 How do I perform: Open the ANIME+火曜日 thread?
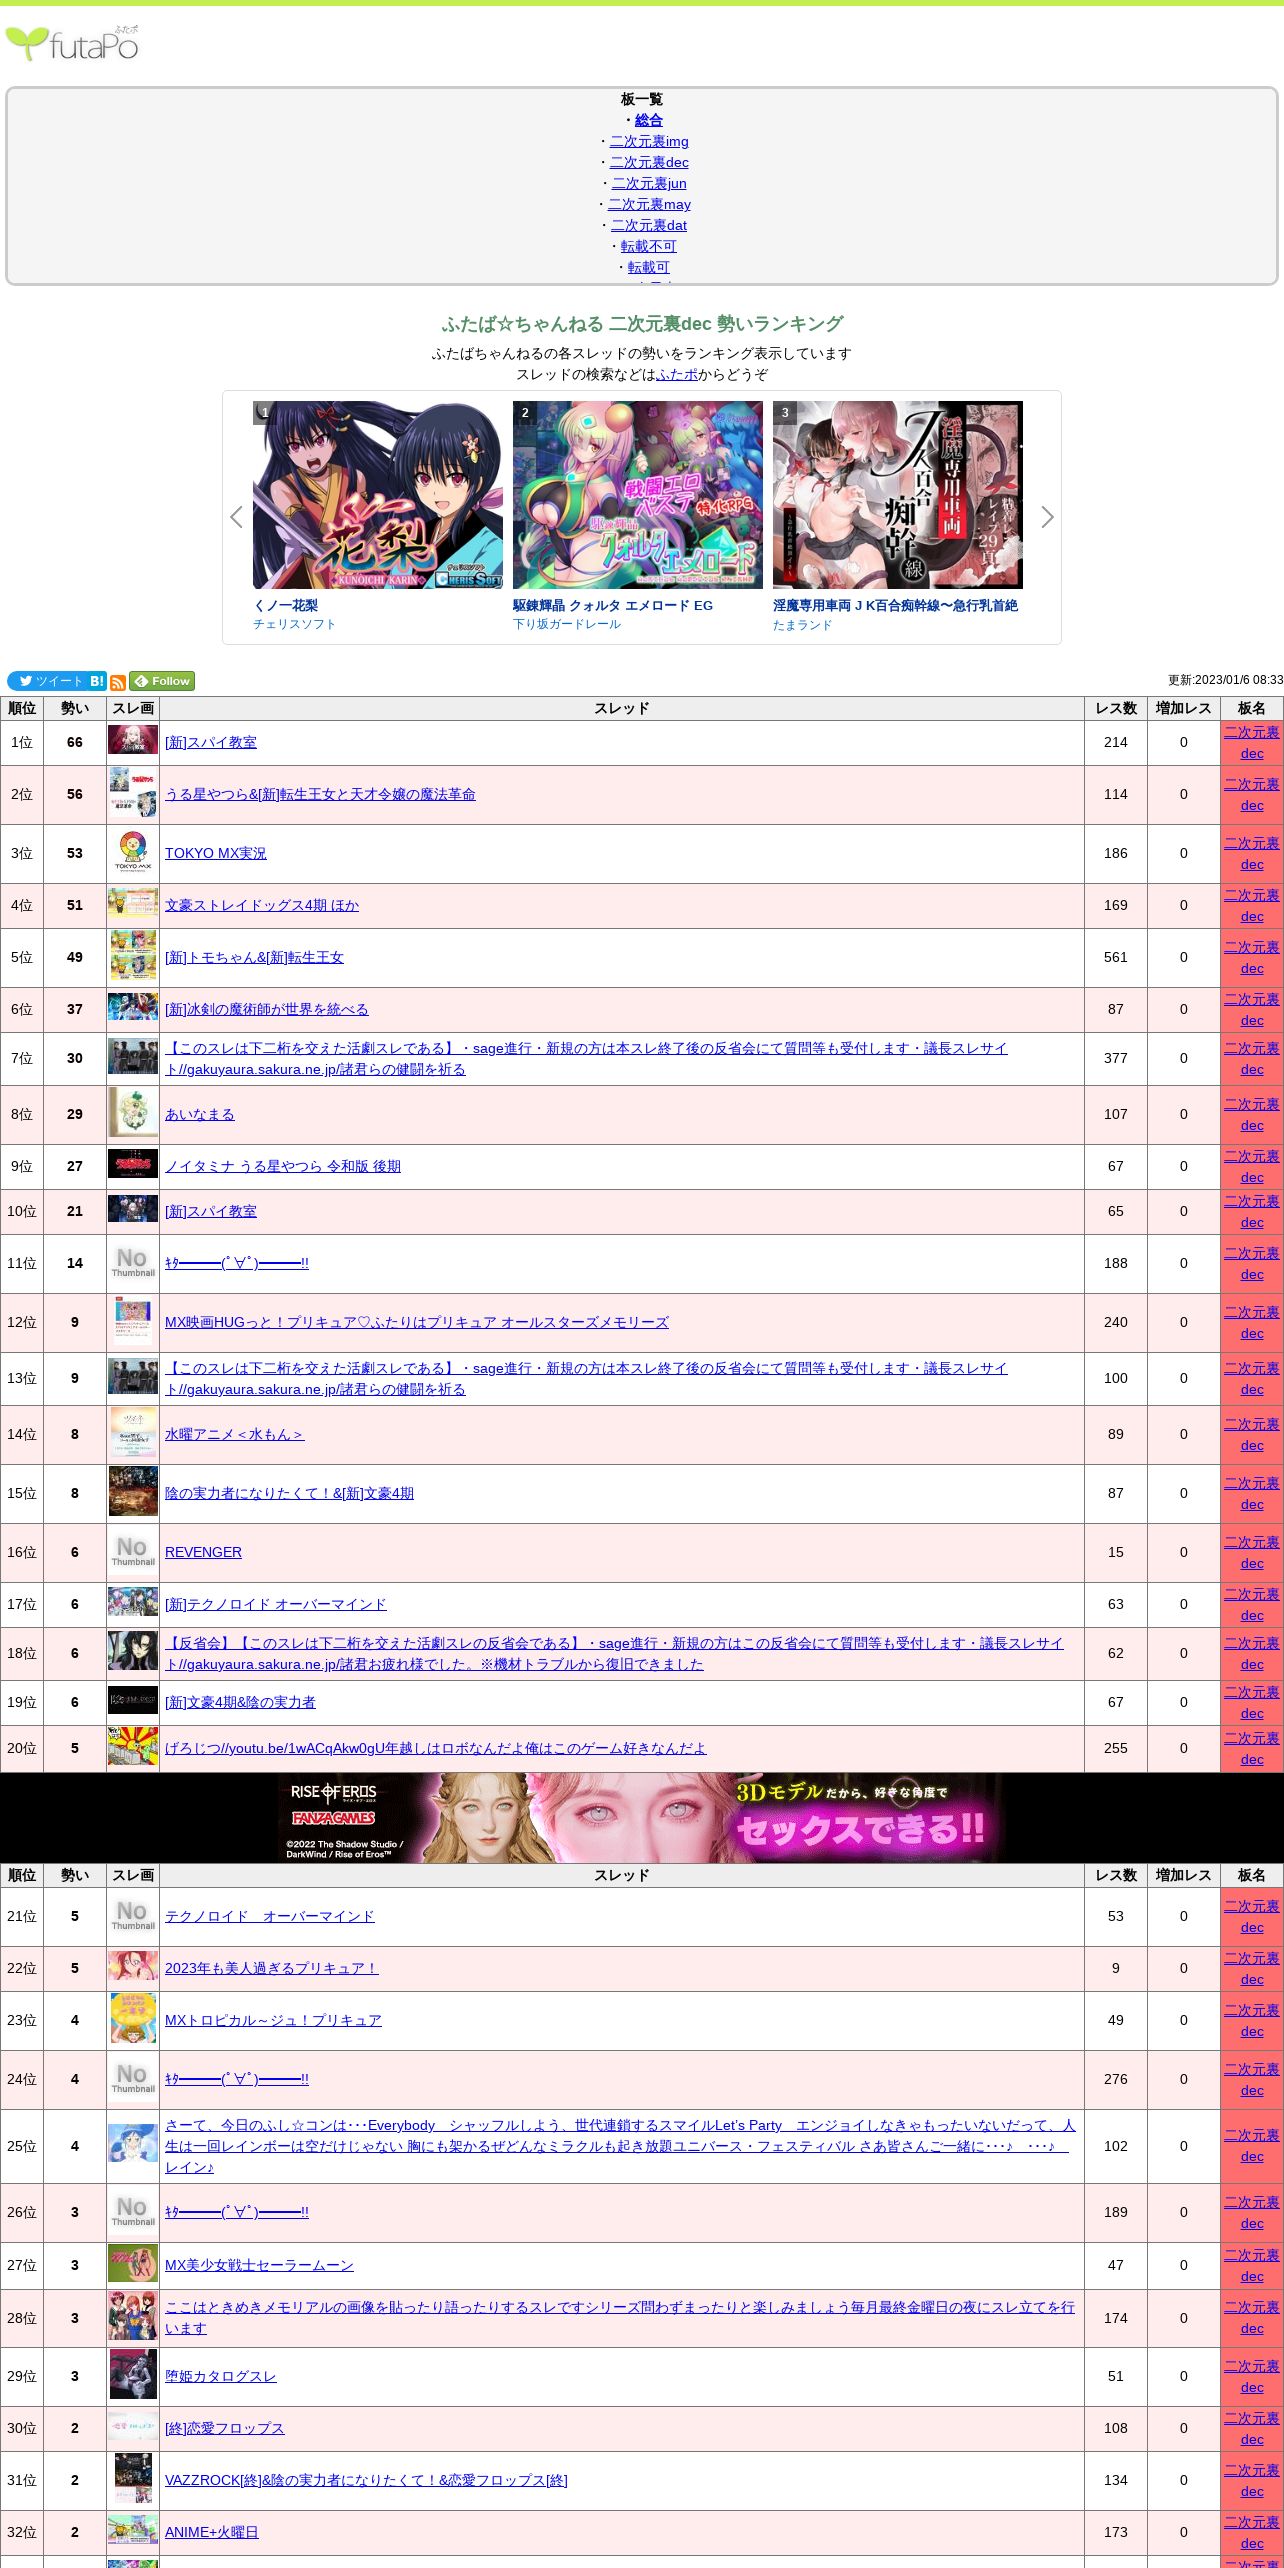[212, 2532]
